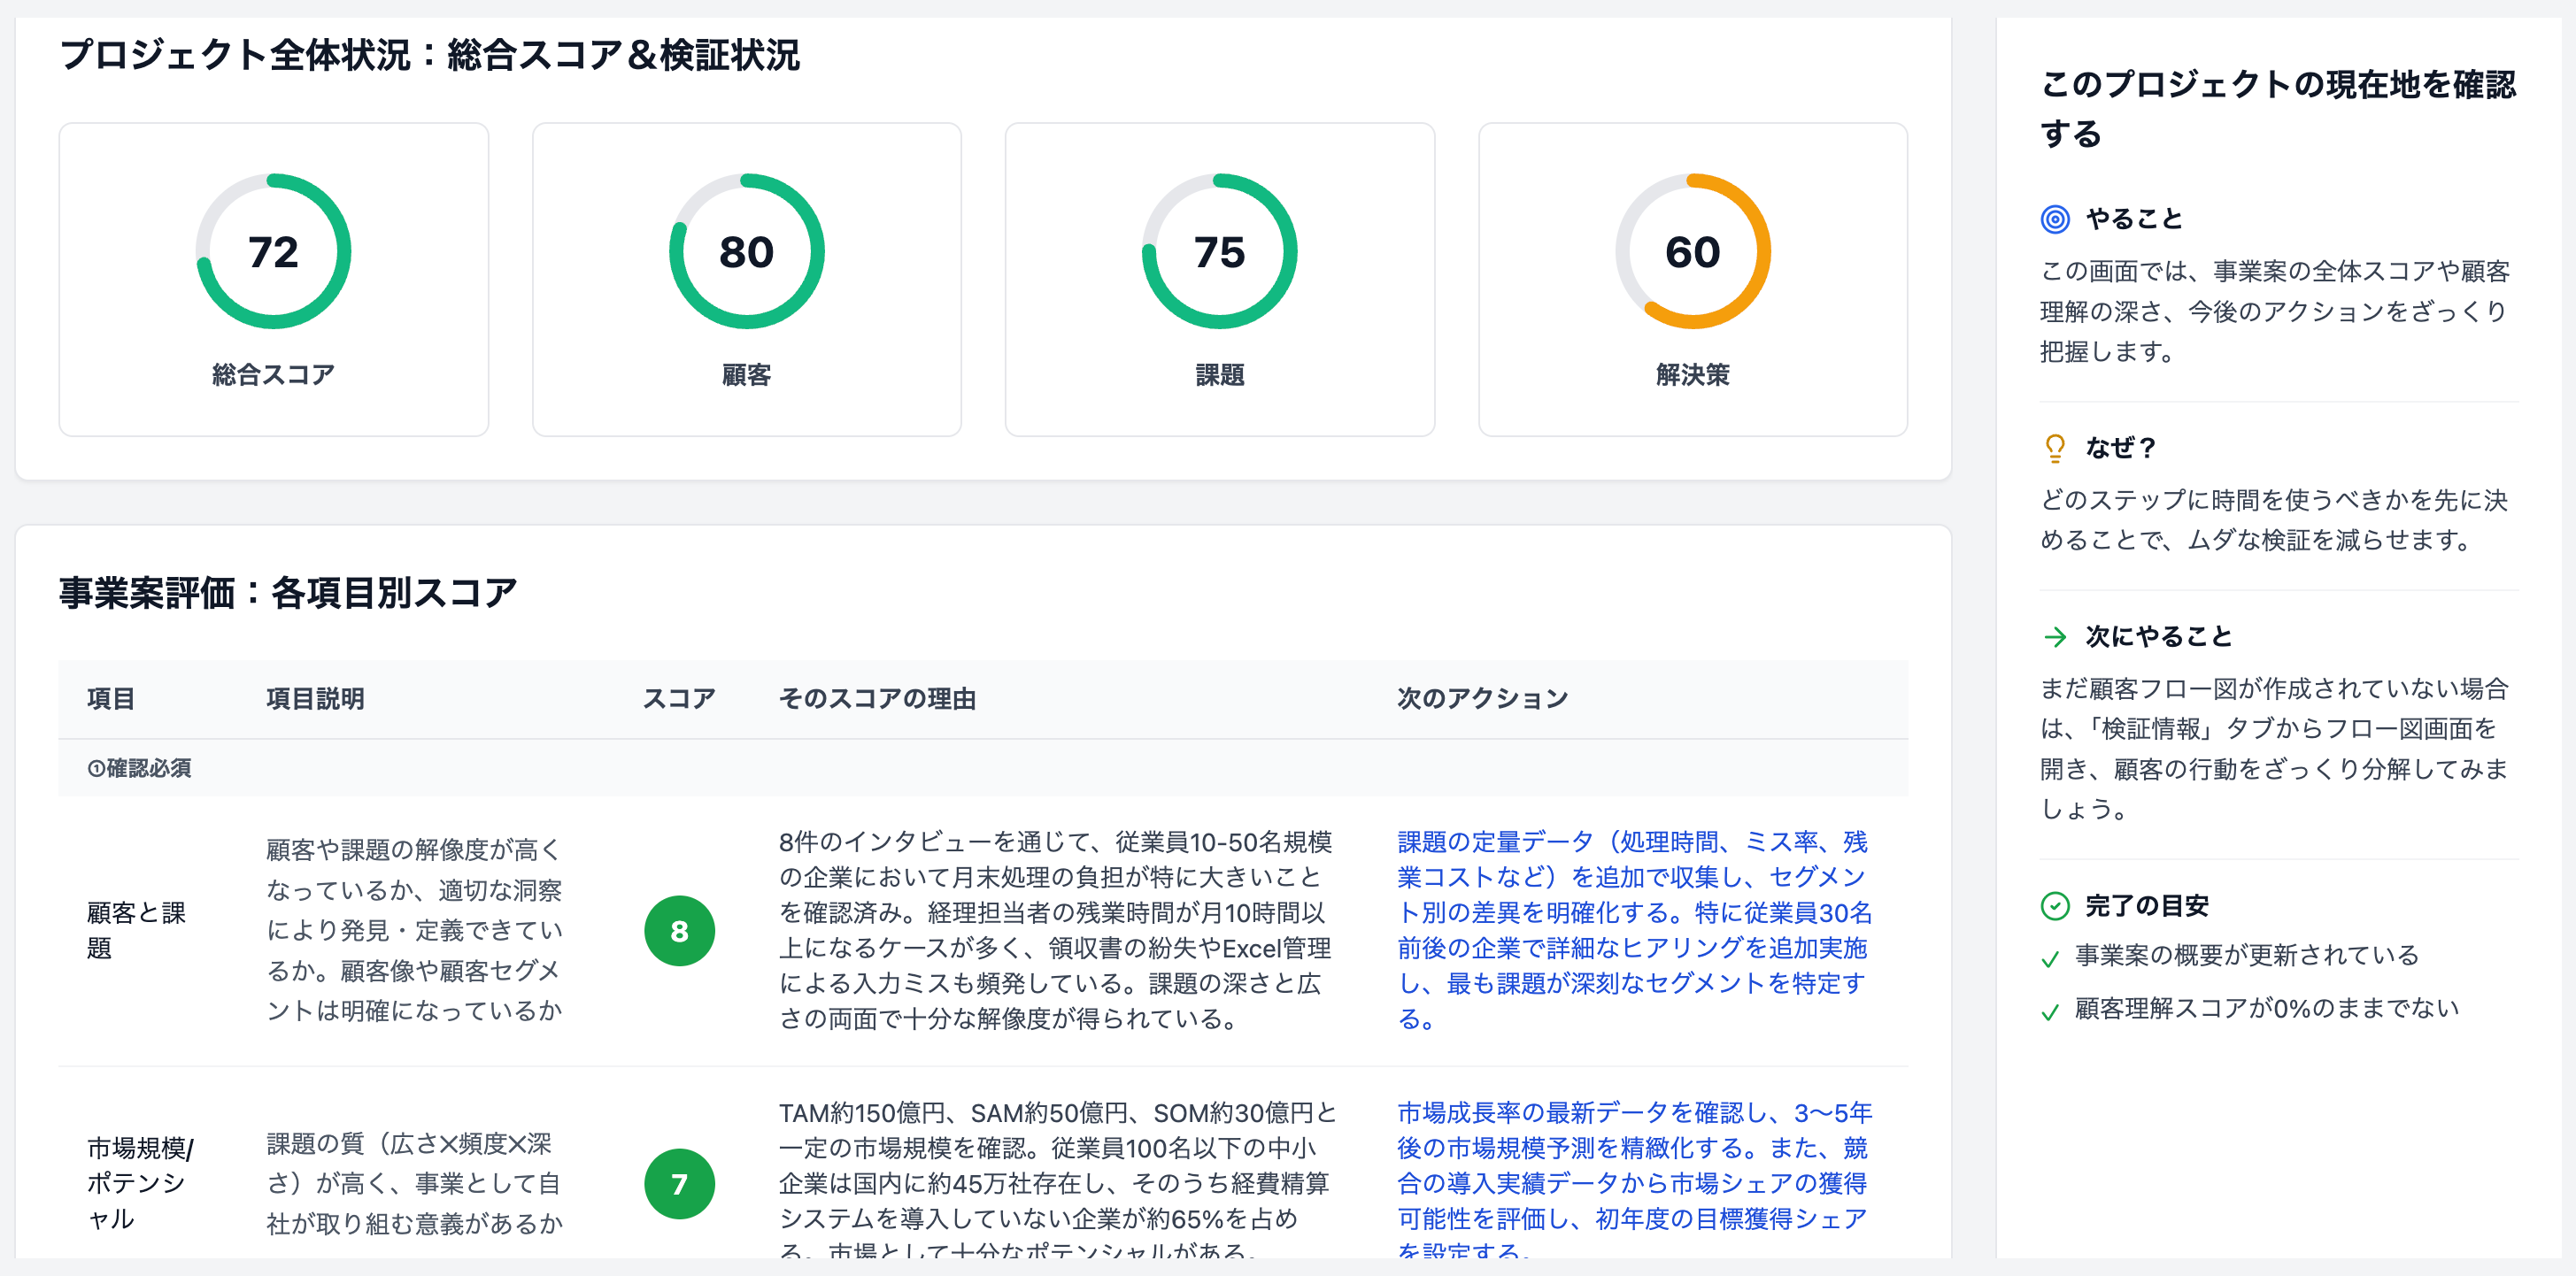Click the ①確認必須 section row
Image resolution: width=2576 pixels, height=1276 pixels.
[140, 768]
